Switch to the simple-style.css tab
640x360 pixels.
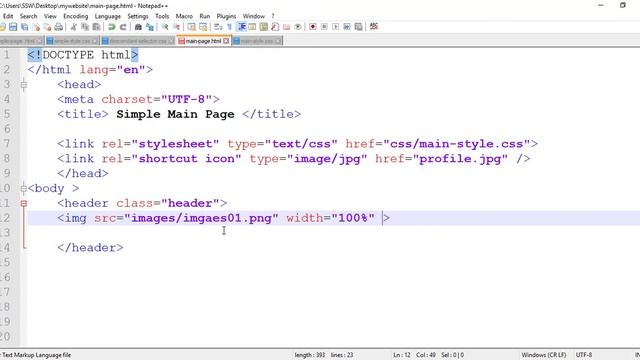tap(71, 41)
